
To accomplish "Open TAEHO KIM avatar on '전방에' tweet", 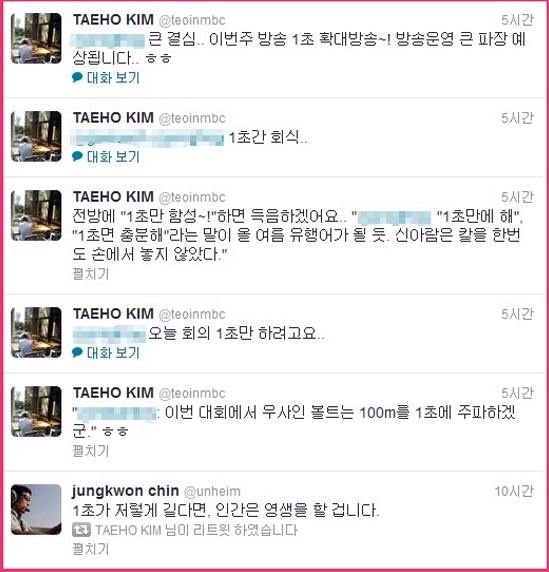I will point(36,215).
